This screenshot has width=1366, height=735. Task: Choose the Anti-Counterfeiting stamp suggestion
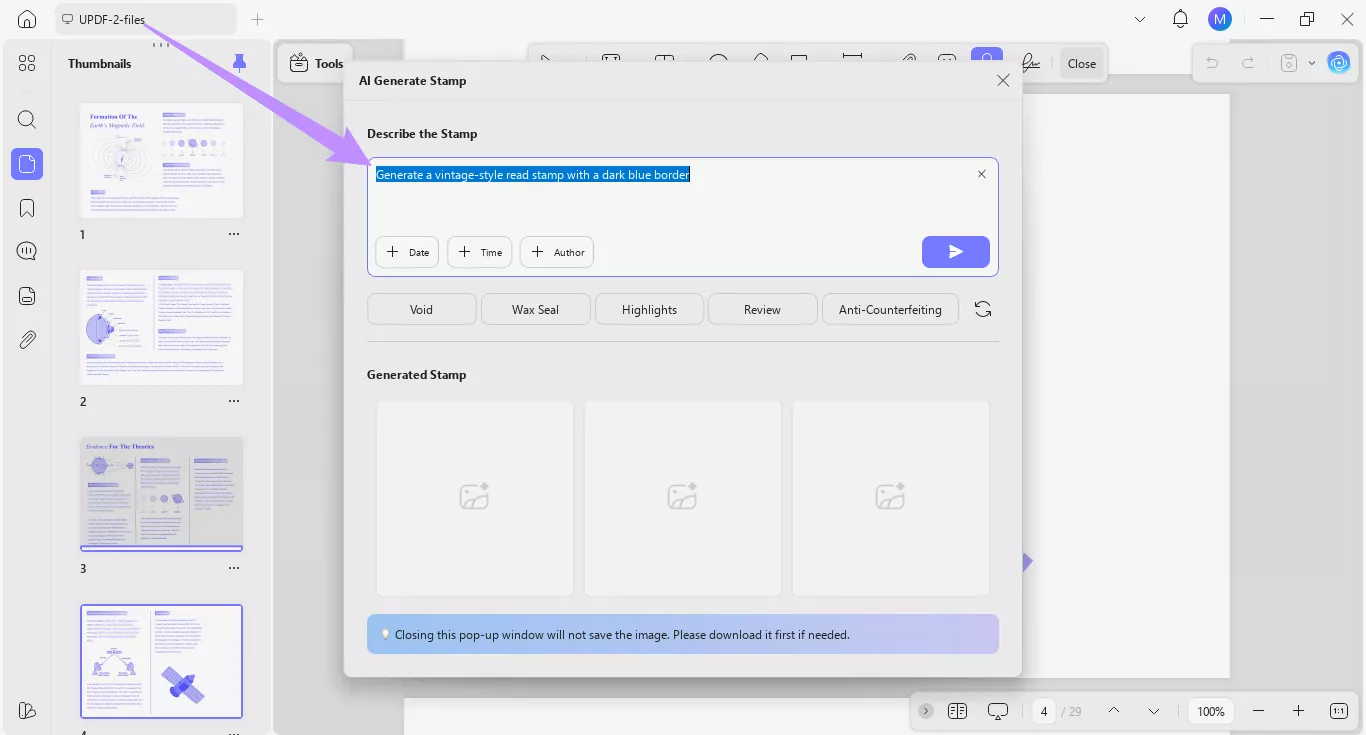click(x=890, y=309)
